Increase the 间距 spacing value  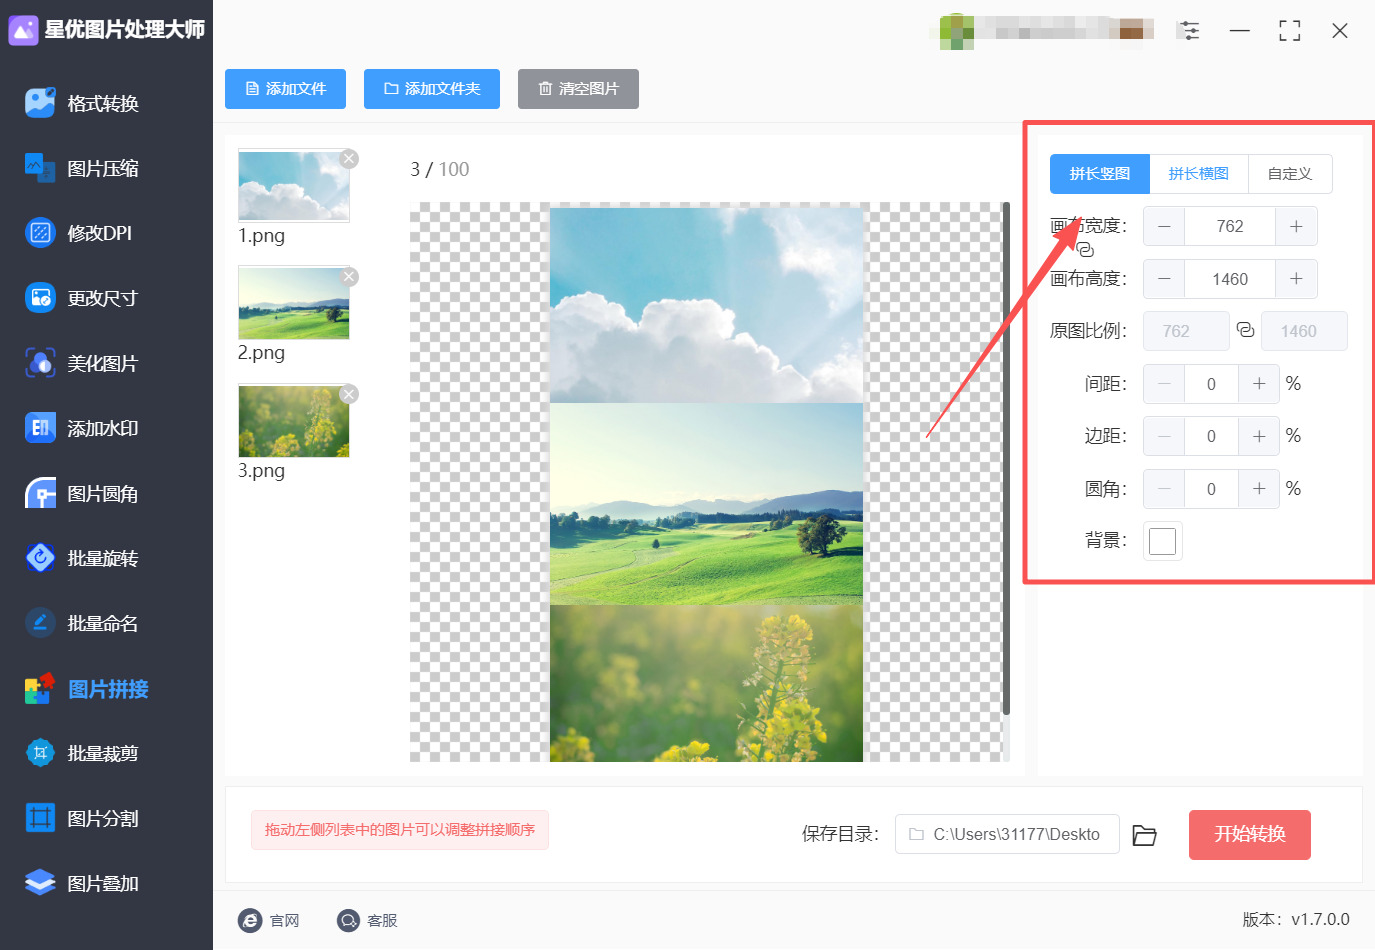(x=1259, y=384)
